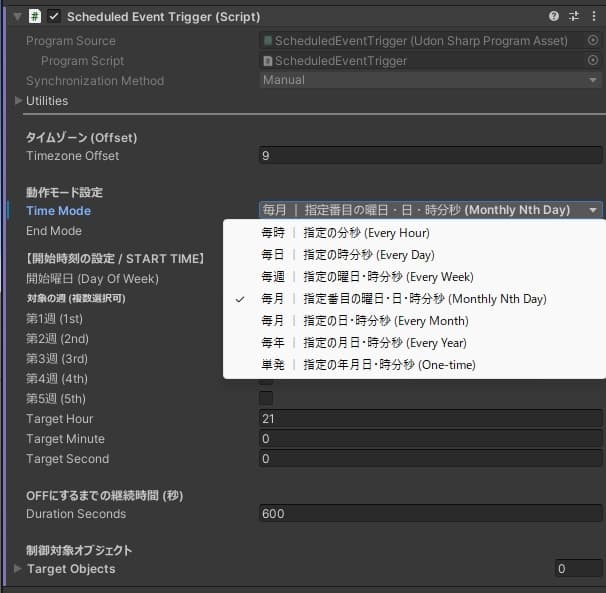Click the Target Objects size field
The image size is (606, 593).
click(578, 569)
